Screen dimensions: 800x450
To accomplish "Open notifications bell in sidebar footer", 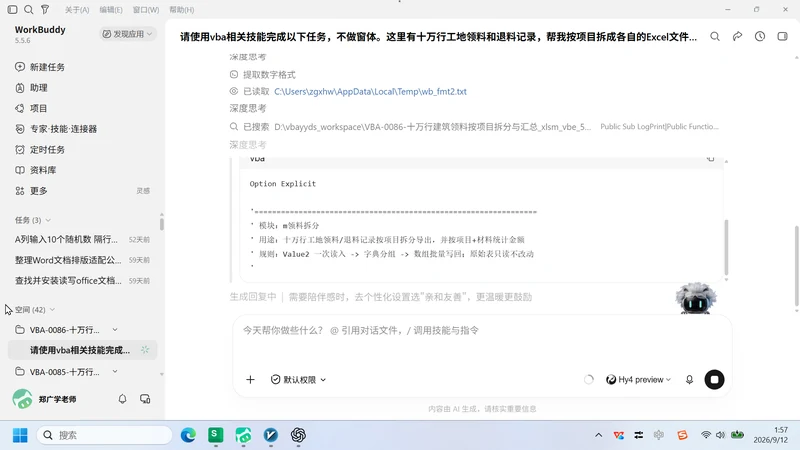I will [122, 399].
